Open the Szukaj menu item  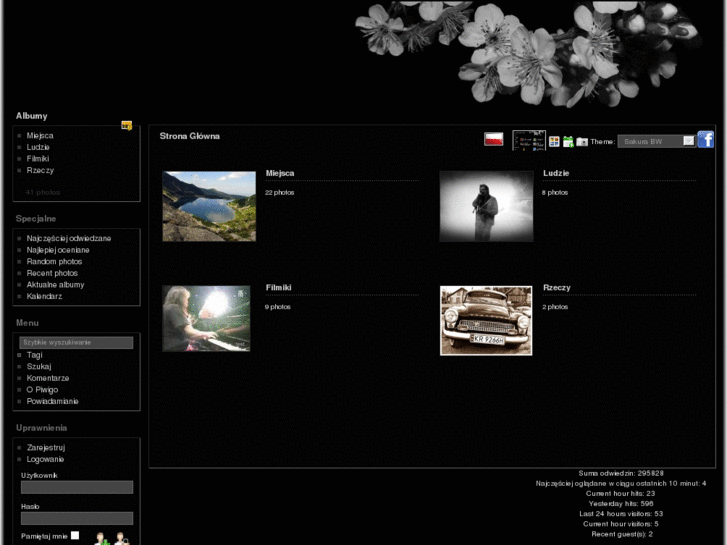point(39,366)
